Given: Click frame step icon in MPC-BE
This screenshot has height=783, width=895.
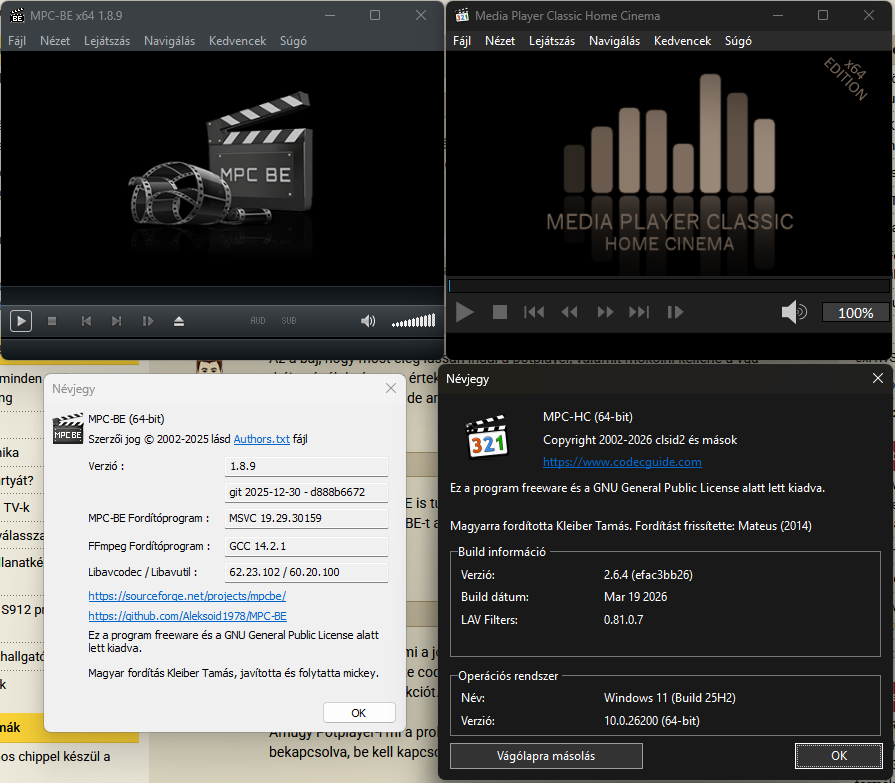Looking at the screenshot, I should (x=148, y=321).
